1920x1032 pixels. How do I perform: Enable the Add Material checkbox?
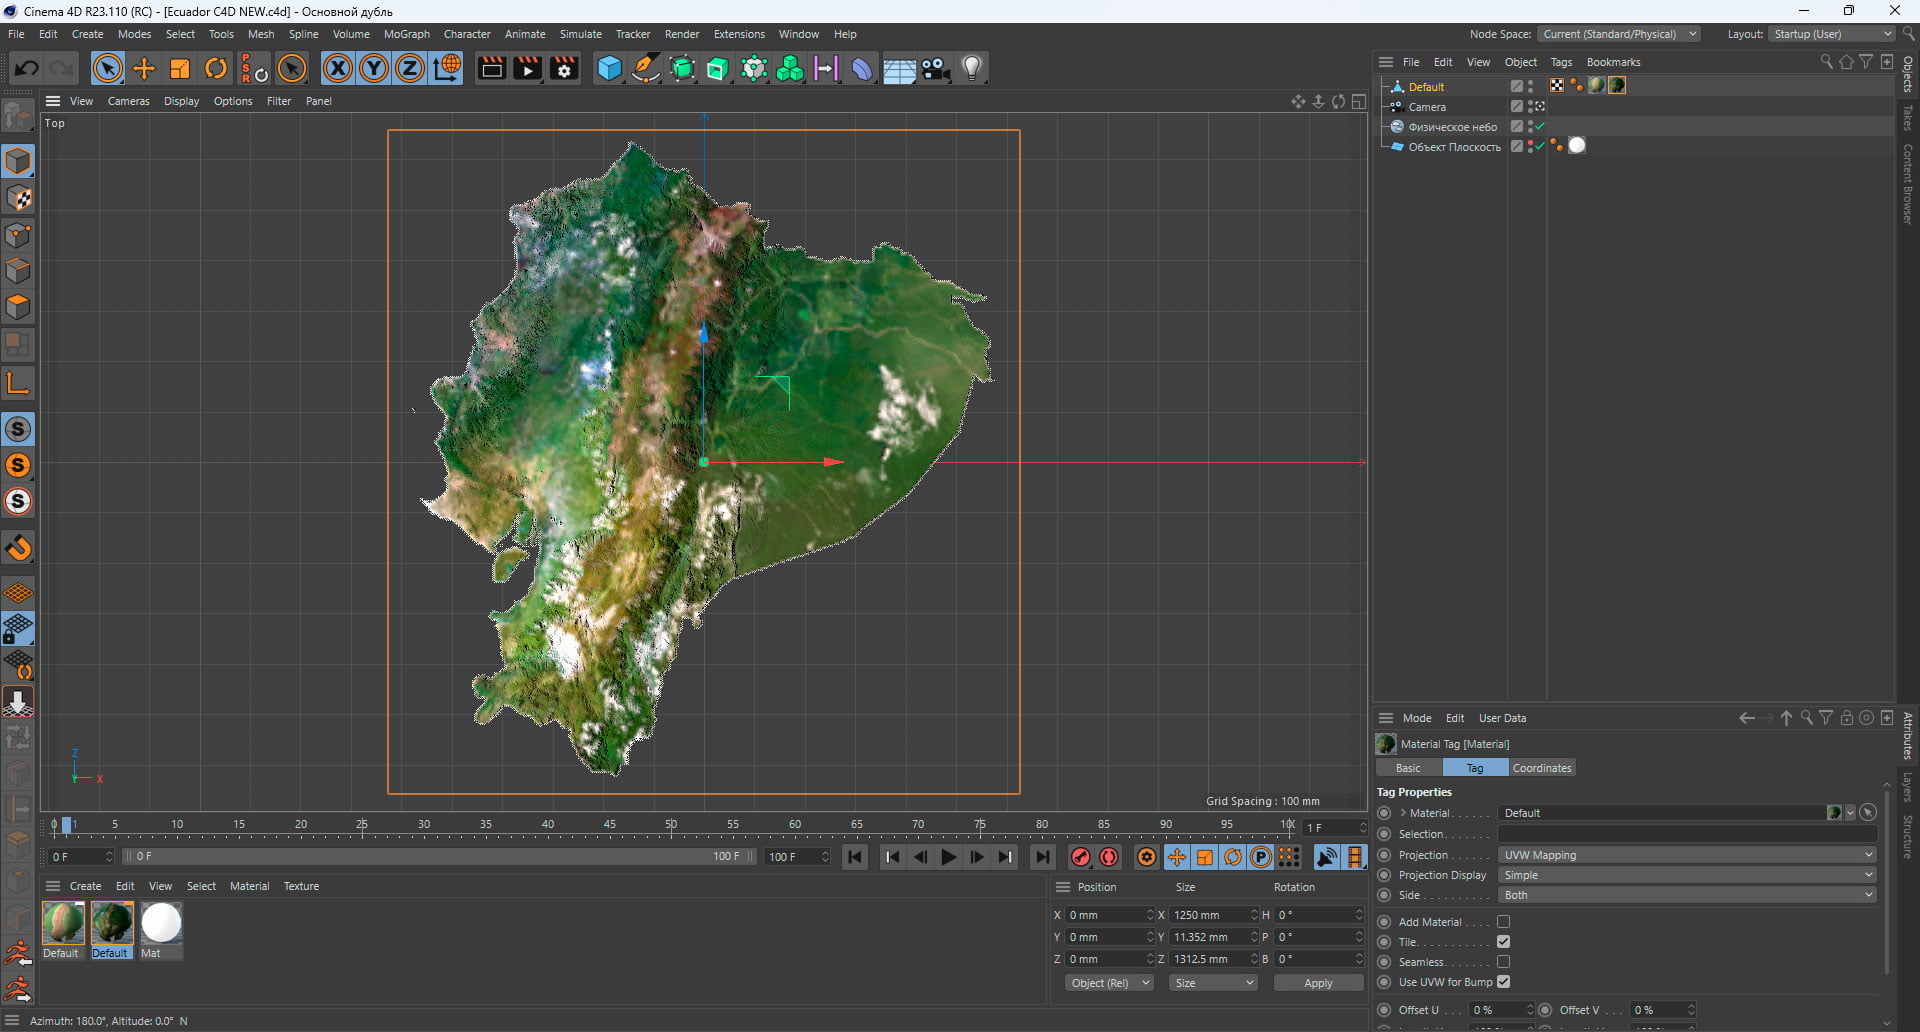tap(1503, 922)
